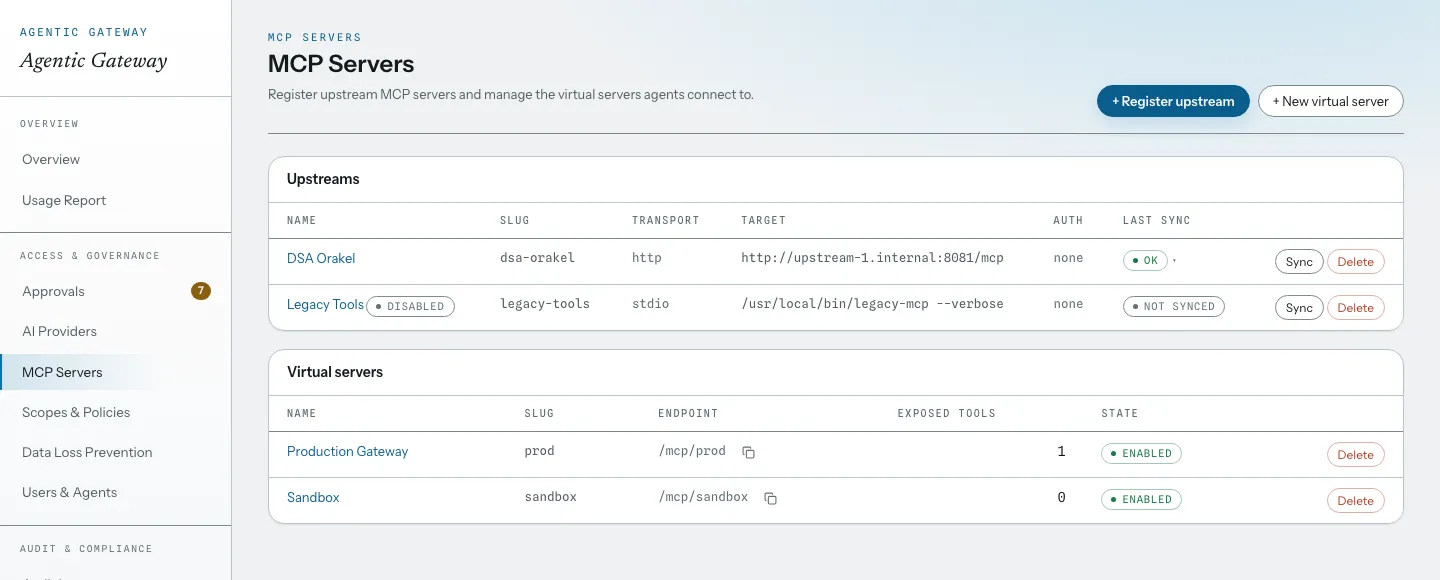Viewport: 1440px width, 580px height.
Task: Open the Production Gateway virtual server
Action: (347, 451)
